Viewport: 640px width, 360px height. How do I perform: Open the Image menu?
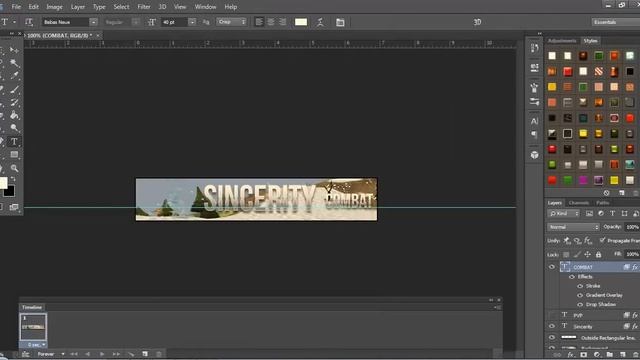[x=54, y=7]
